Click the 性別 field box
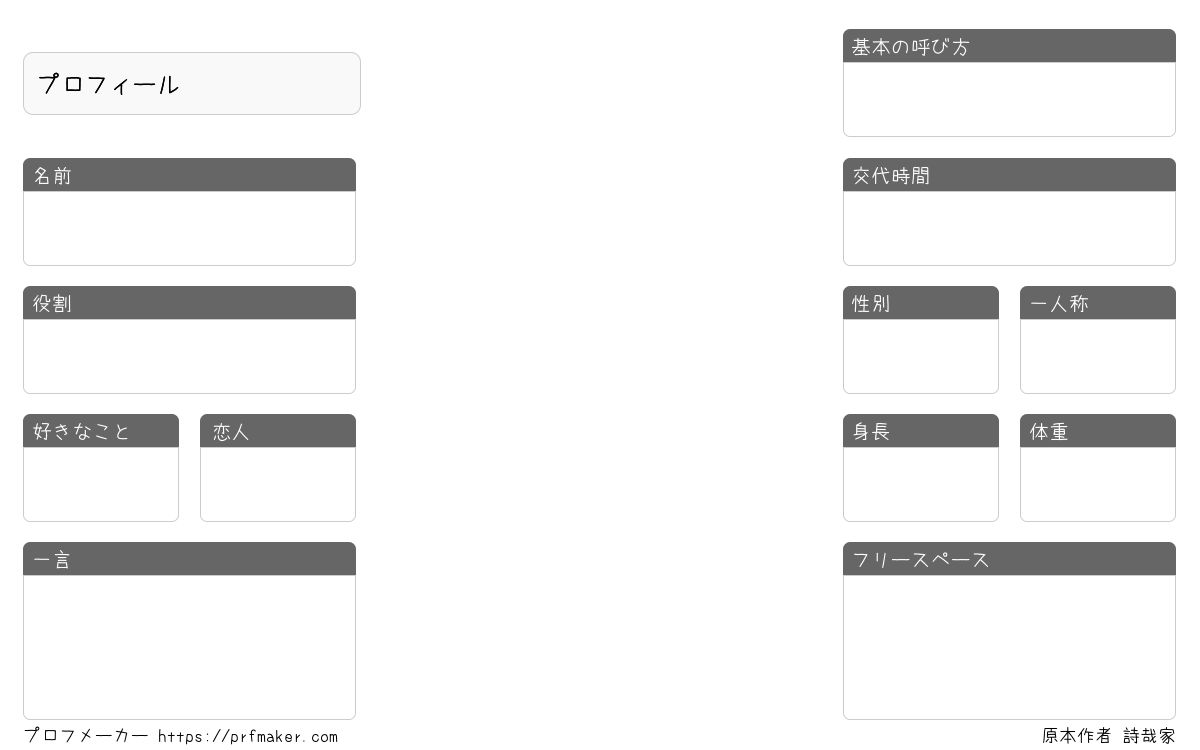 (921, 356)
